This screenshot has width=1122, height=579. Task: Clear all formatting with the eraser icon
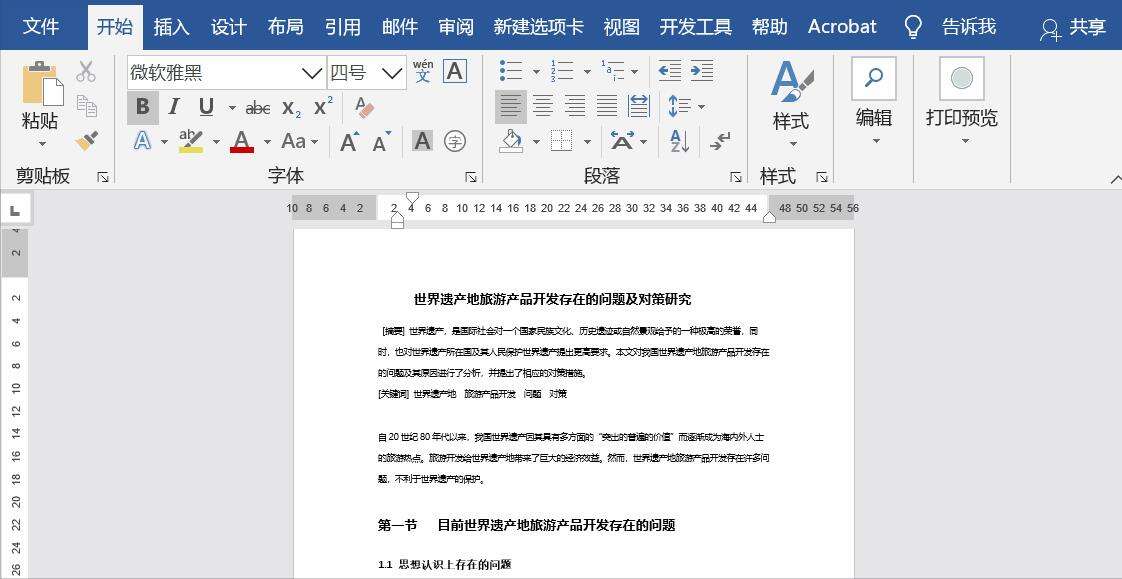[364, 106]
